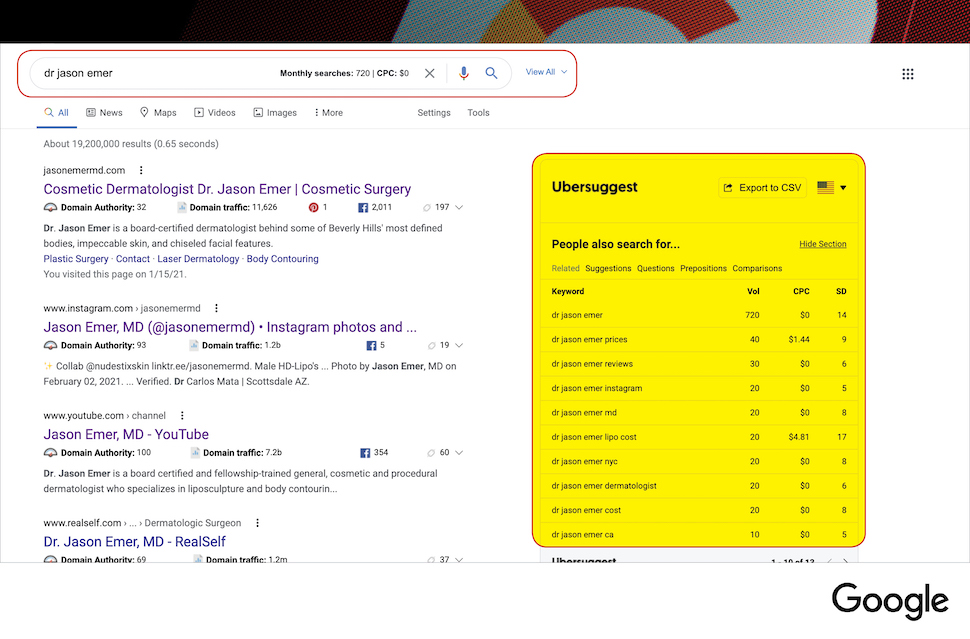
Task: Select keyword 'dr jason emer md'
Action: pyautogui.click(x=584, y=413)
